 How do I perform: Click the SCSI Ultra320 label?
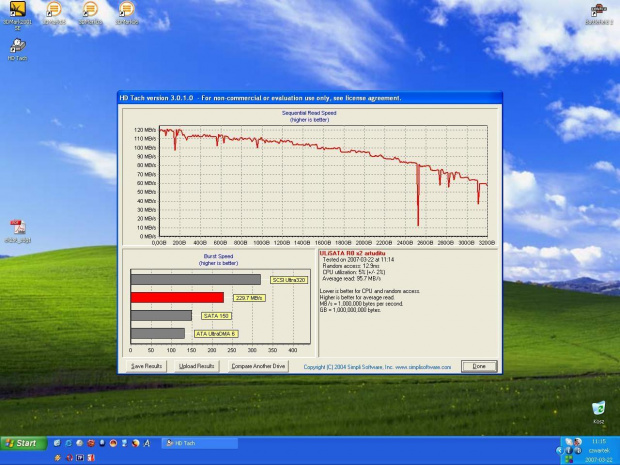(x=289, y=280)
